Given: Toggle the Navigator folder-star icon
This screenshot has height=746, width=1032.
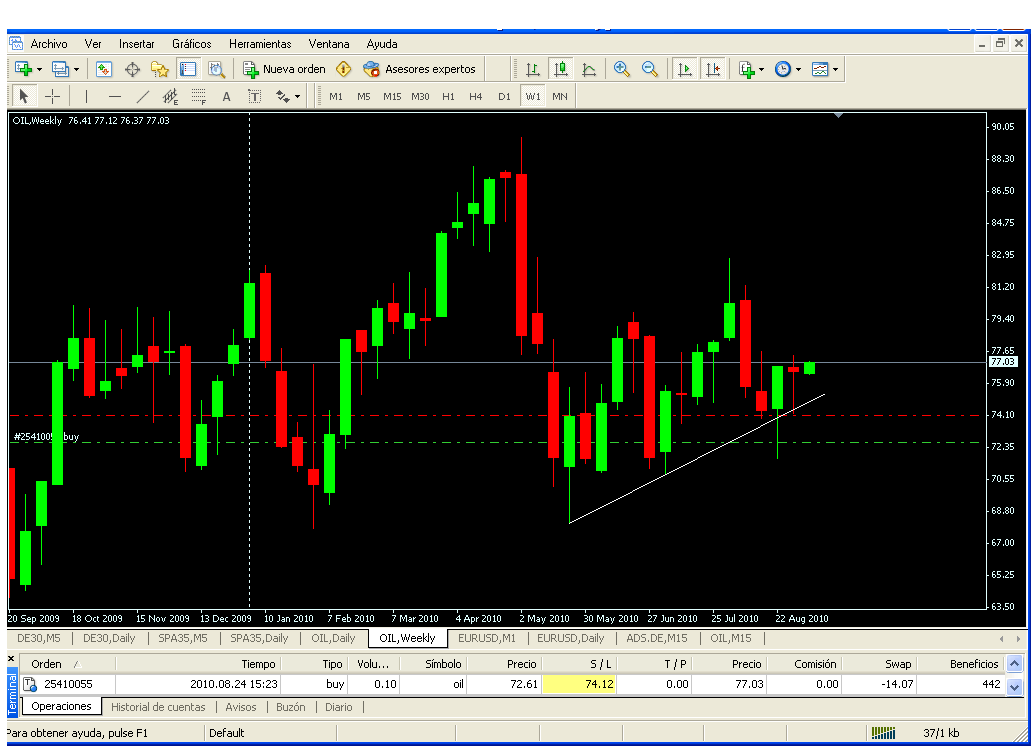Looking at the screenshot, I should (x=160, y=69).
